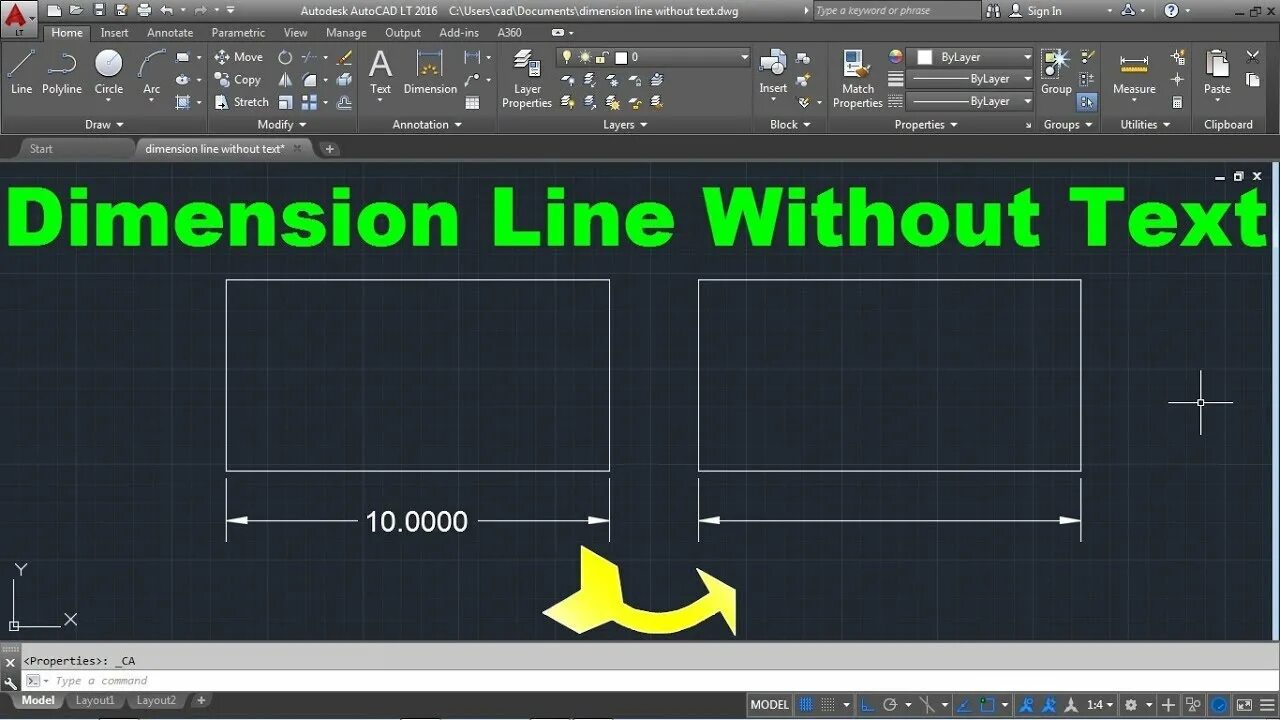Switch to the Annotate ribbon tab
Screen dimensions: 1280x720
point(170,33)
